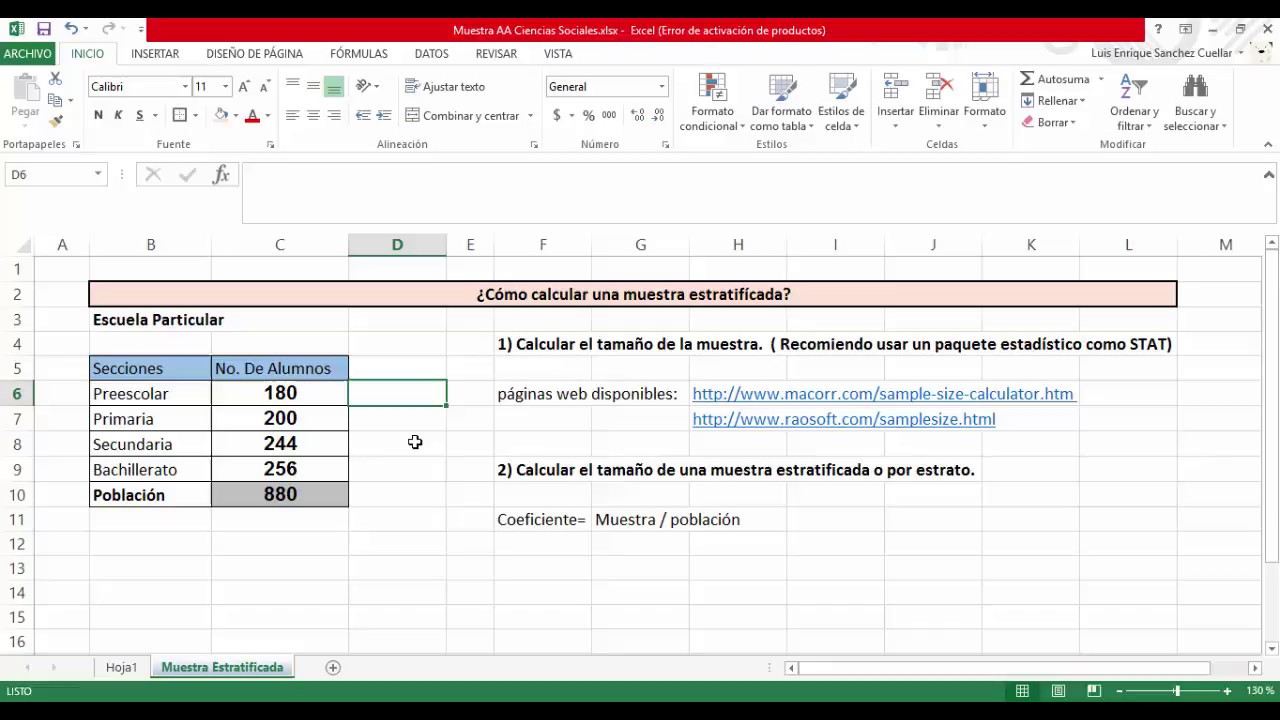Open the raosoft.com samplesize link

844,419
